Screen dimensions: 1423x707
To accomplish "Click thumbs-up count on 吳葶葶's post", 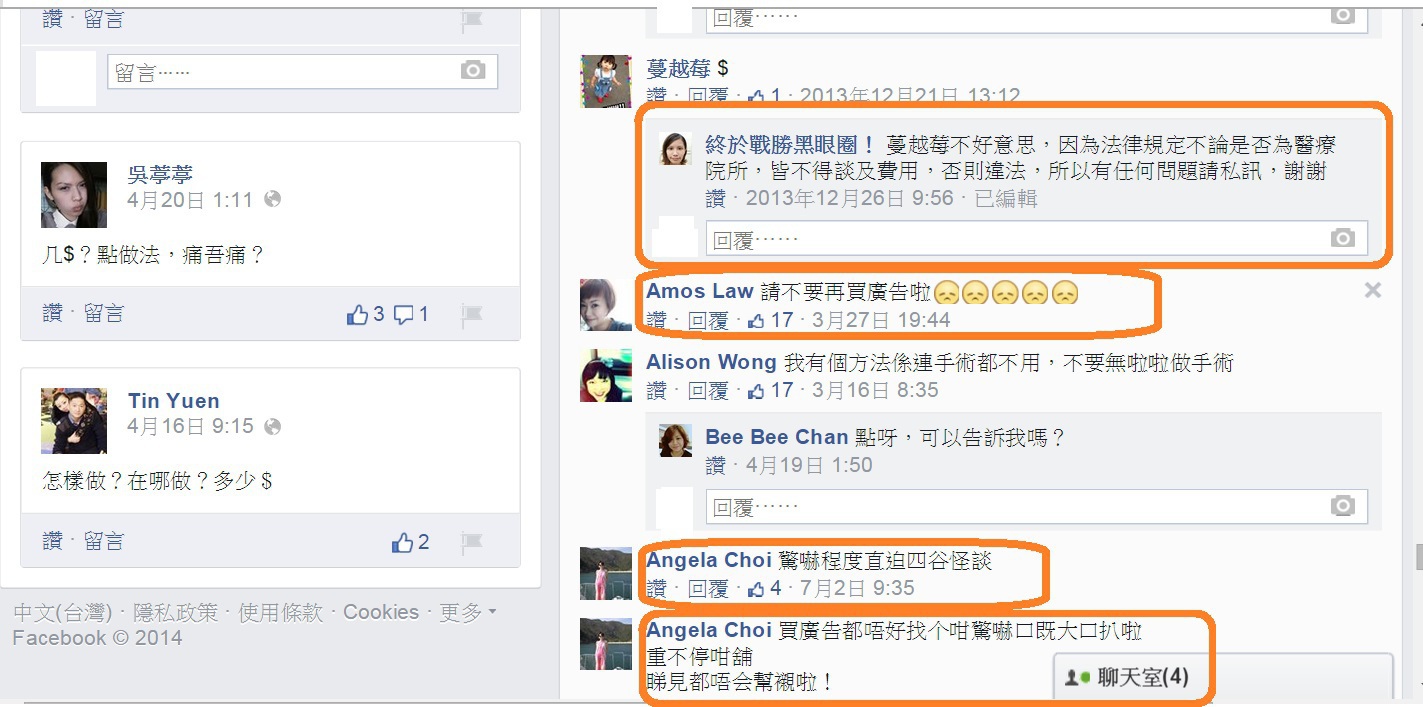I will pyautogui.click(x=365, y=314).
